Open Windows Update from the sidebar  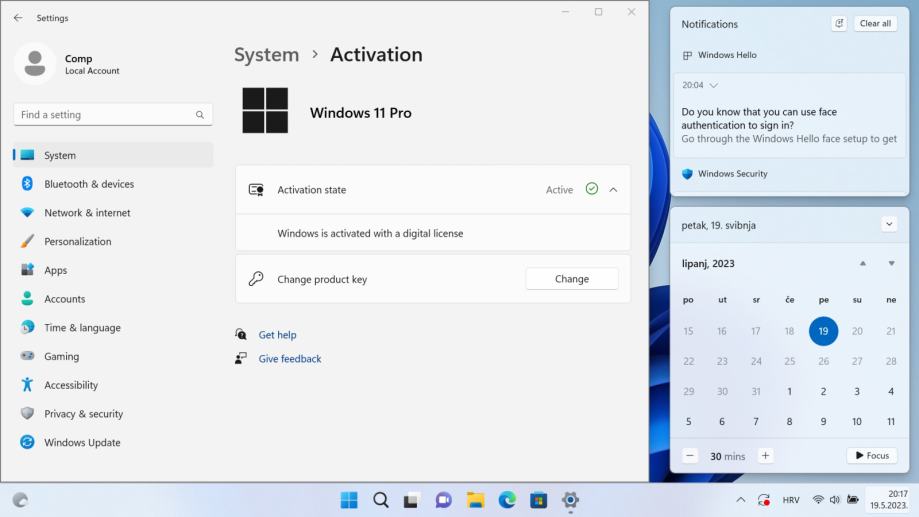(82, 442)
